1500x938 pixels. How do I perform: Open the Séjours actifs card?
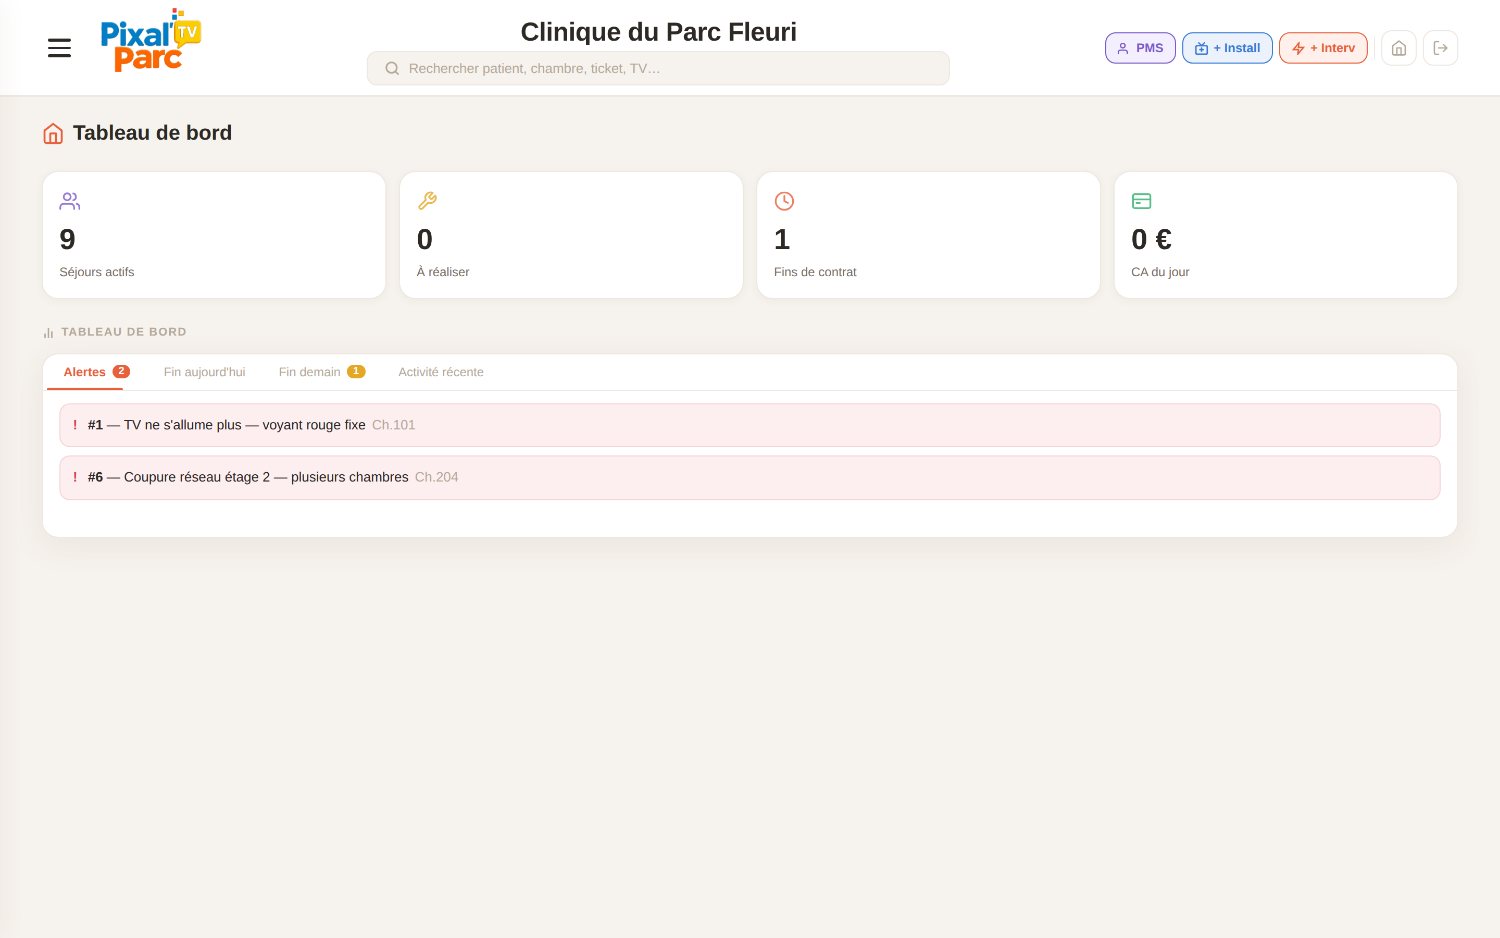click(214, 235)
